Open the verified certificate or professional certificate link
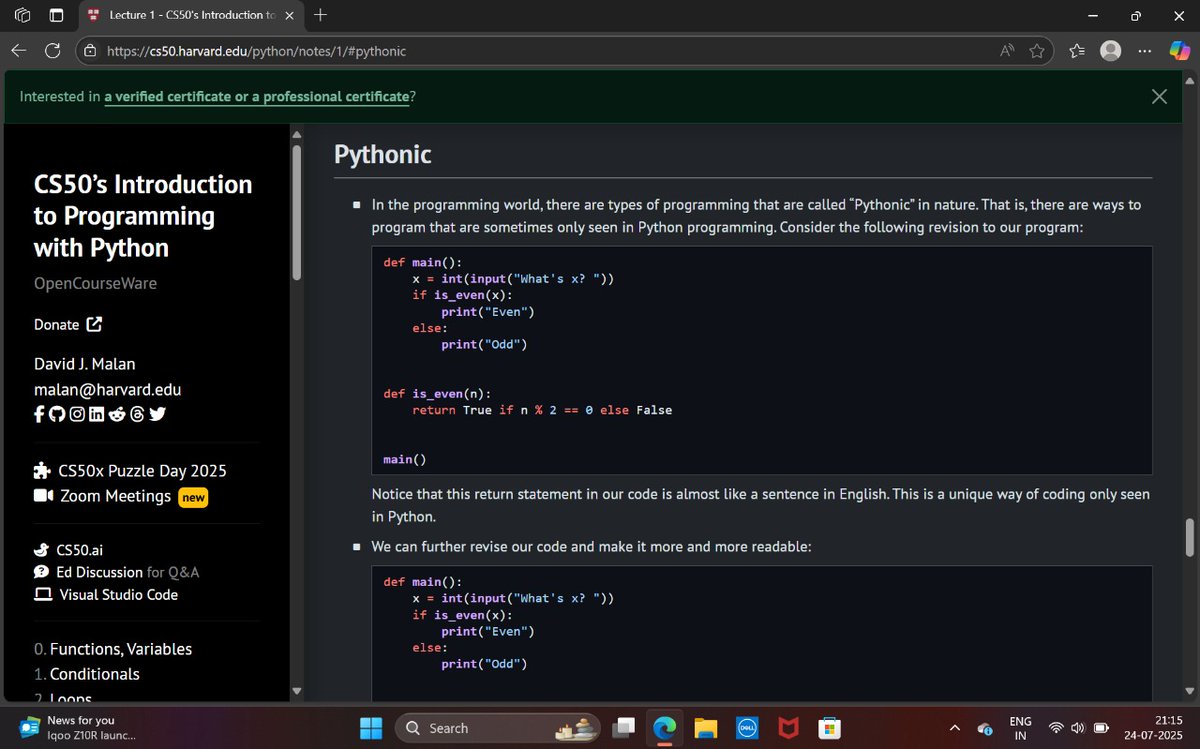 [257, 97]
